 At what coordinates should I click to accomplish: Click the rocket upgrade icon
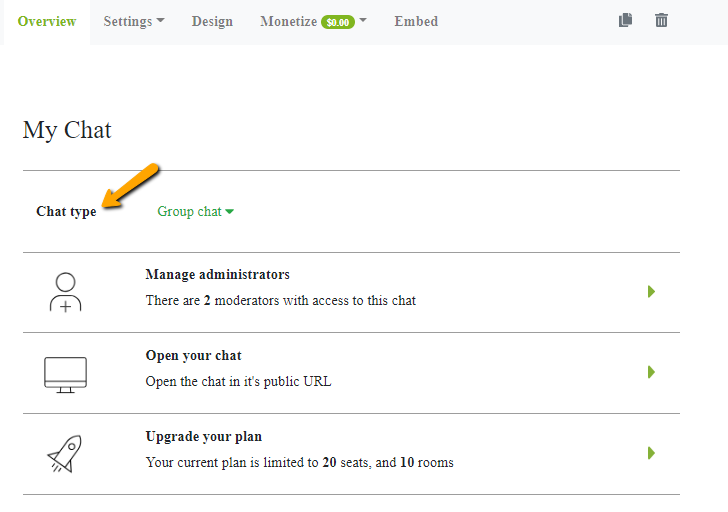coord(65,454)
